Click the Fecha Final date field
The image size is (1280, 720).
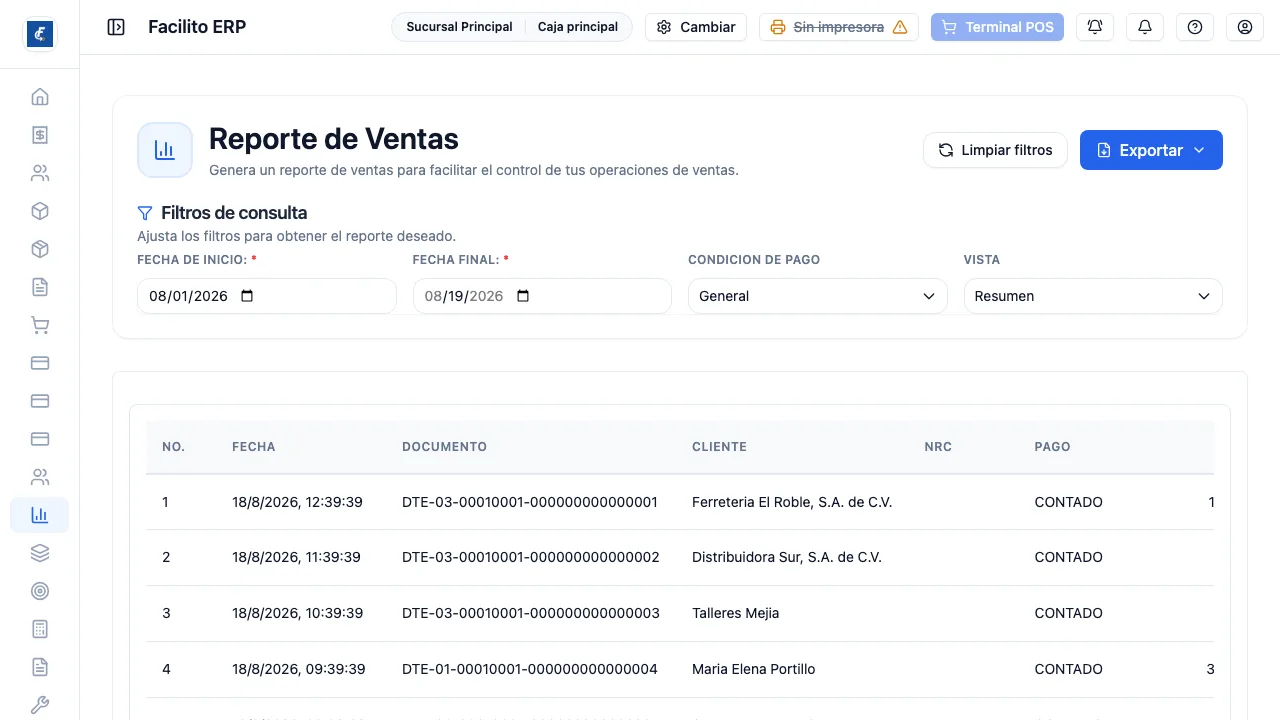point(542,296)
